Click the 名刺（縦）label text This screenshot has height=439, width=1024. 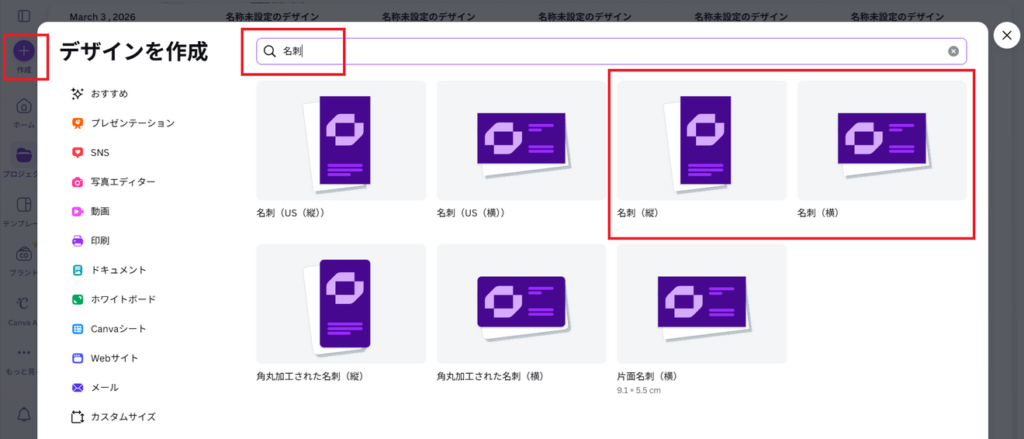point(637,213)
